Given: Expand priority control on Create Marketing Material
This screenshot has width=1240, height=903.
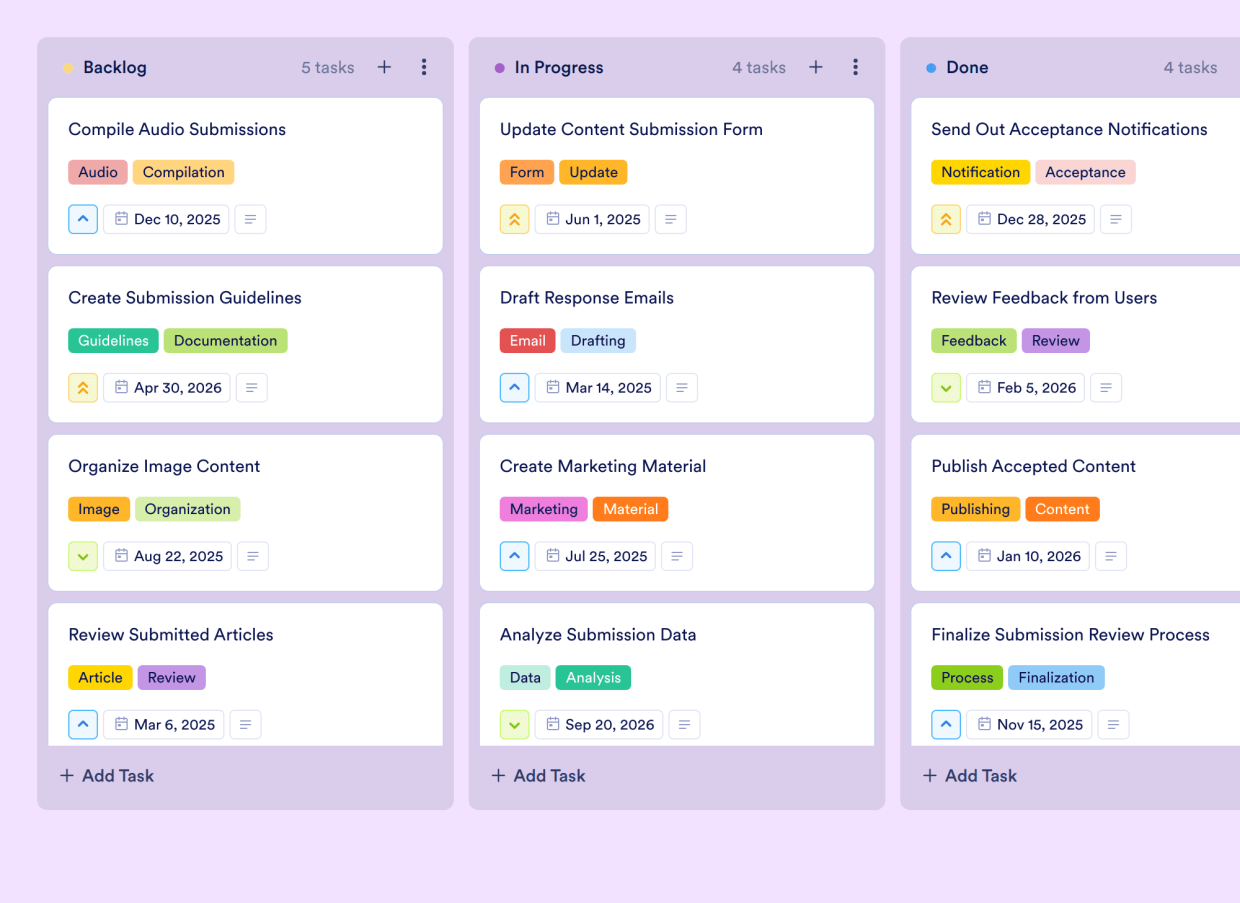Looking at the screenshot, I should coord(514,556).
